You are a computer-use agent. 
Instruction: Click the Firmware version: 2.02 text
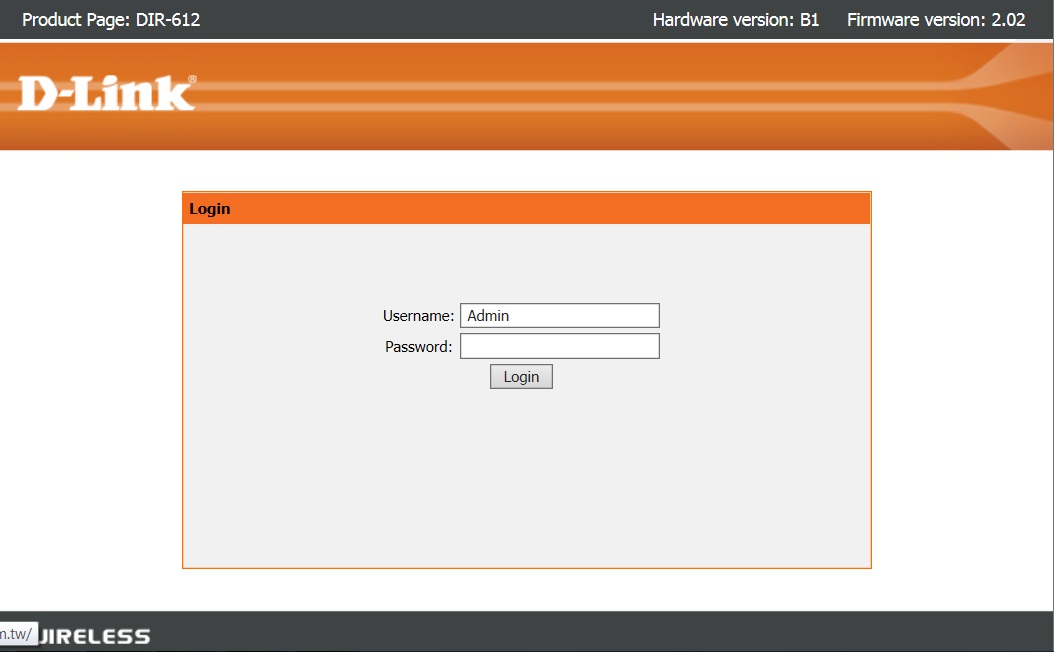(936, 19)
